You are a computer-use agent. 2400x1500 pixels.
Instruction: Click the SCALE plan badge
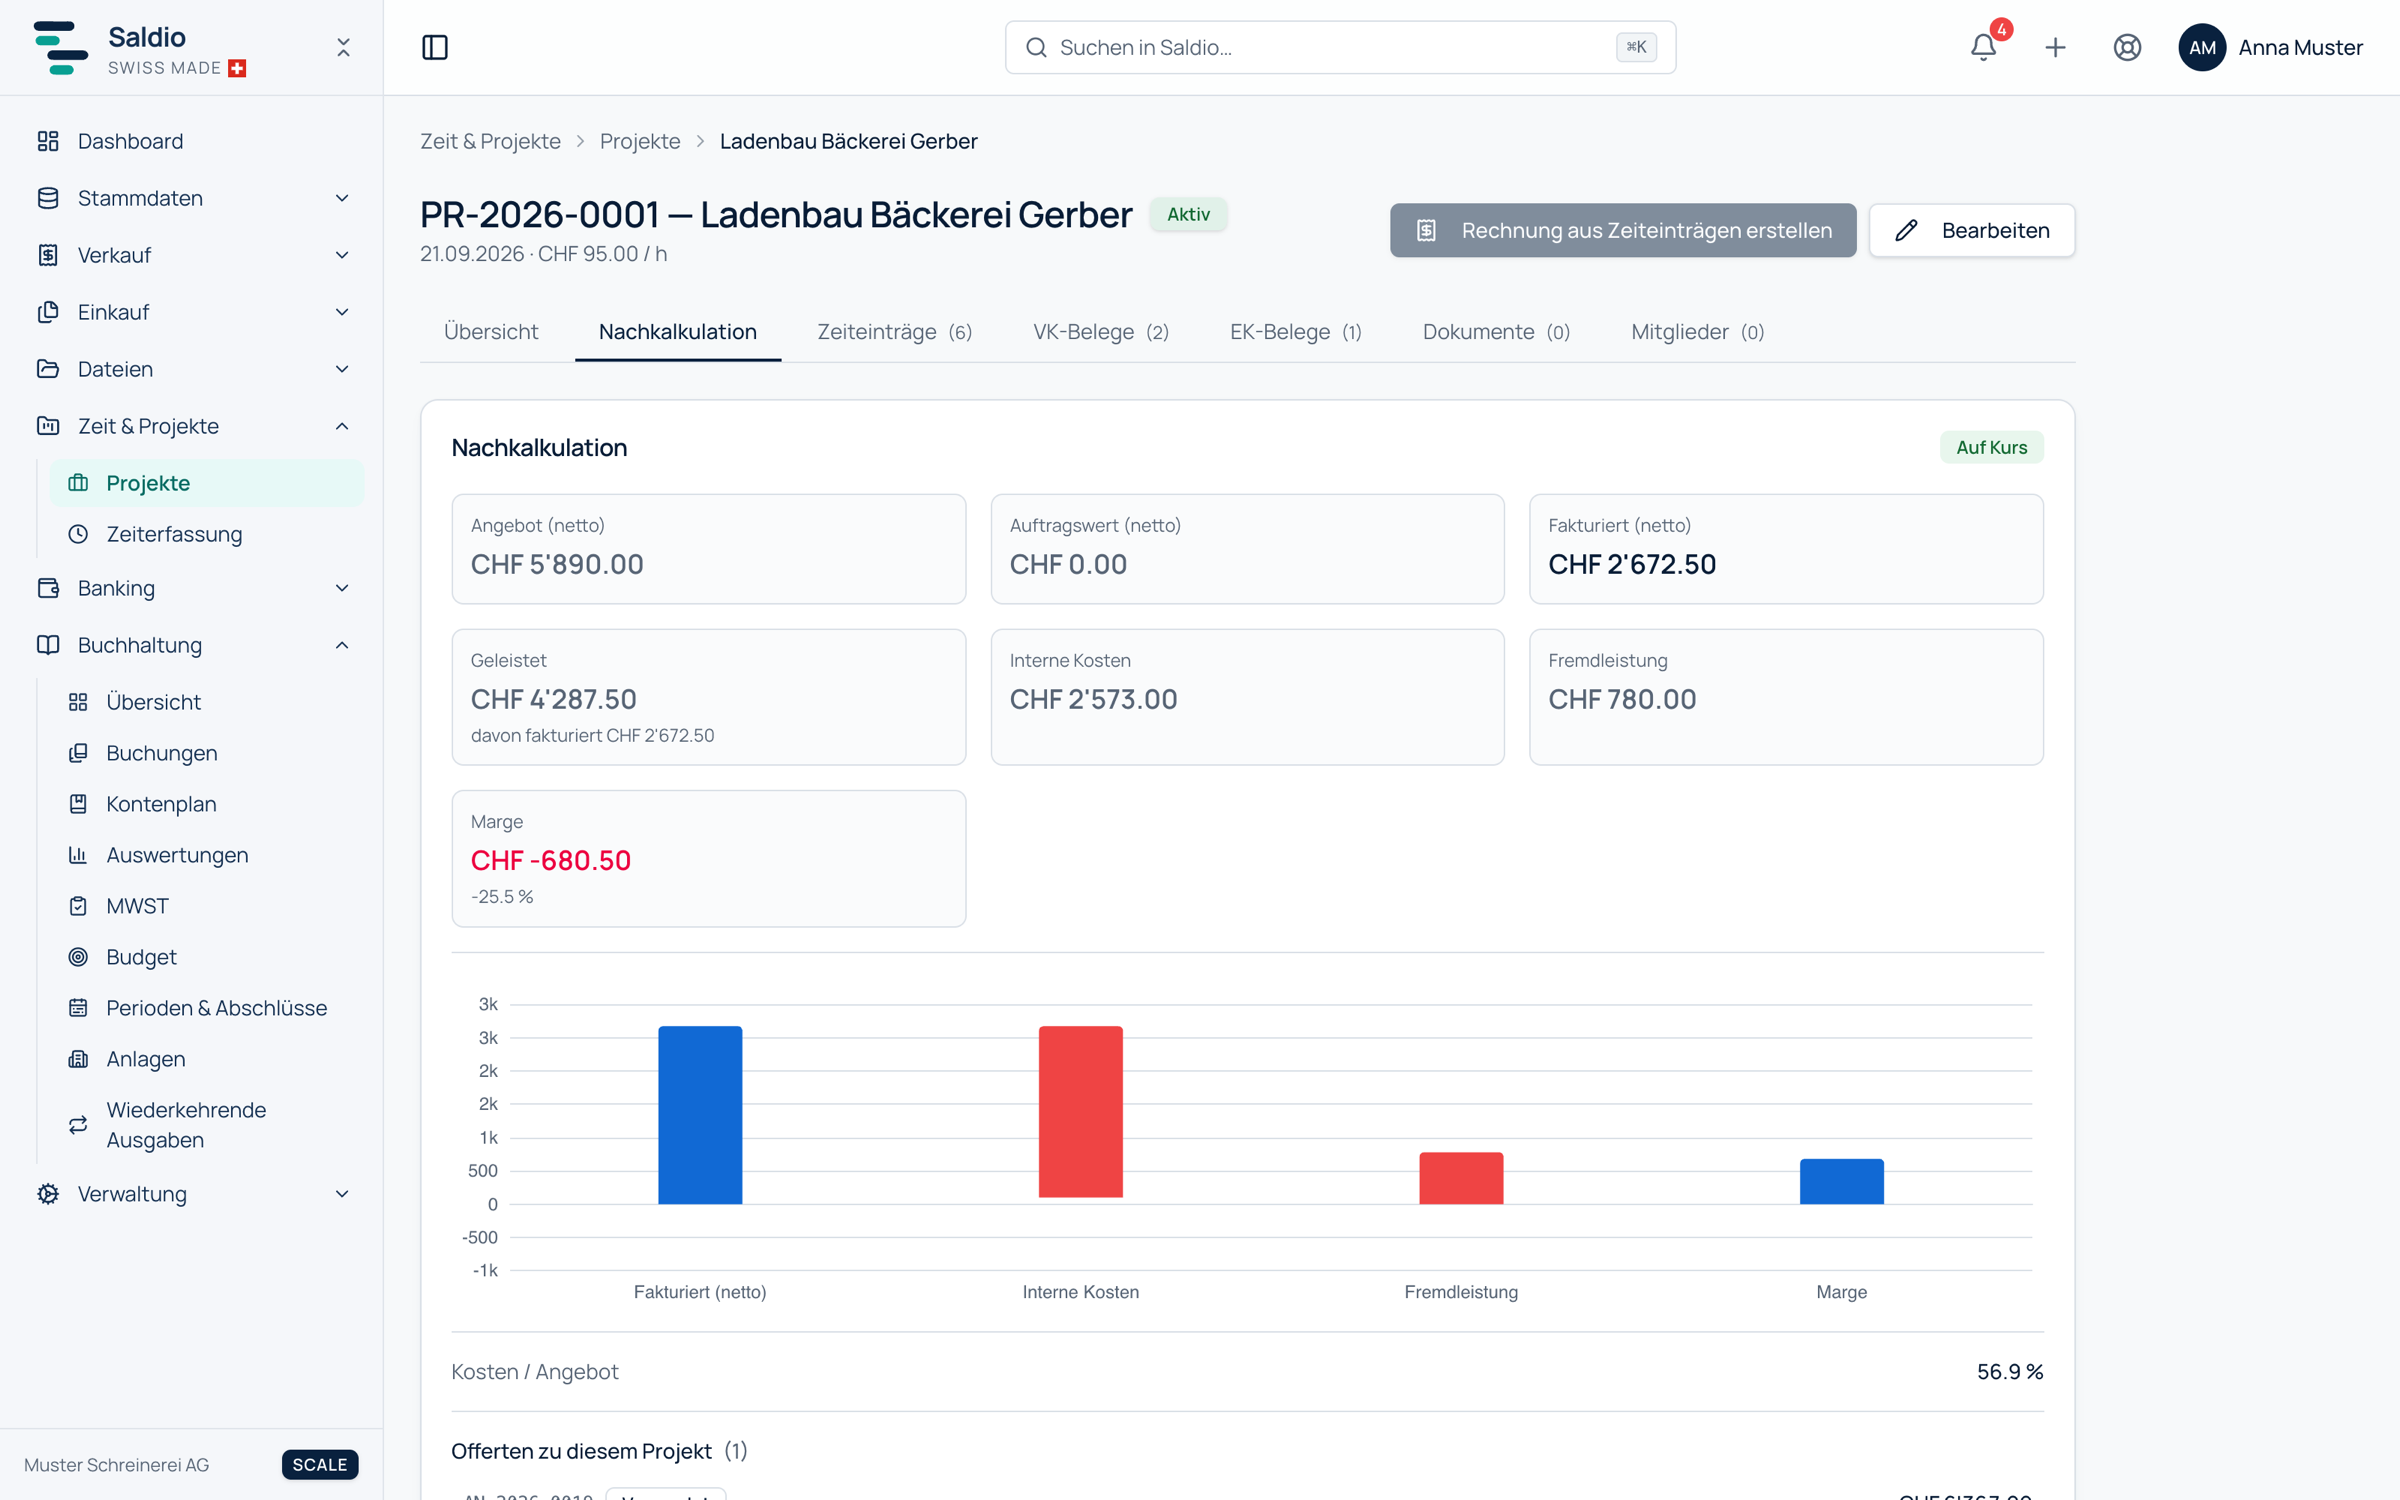pos(320,1465)
